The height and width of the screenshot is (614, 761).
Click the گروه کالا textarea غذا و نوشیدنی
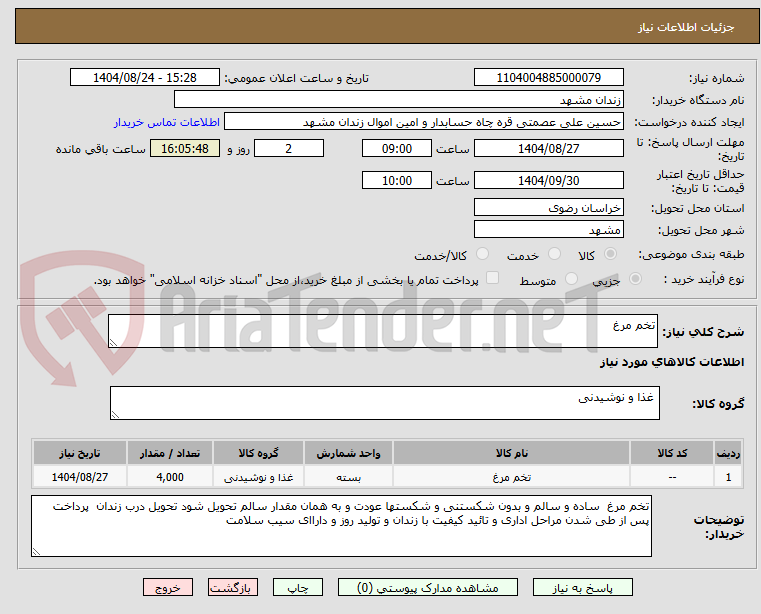pos(385,403)
